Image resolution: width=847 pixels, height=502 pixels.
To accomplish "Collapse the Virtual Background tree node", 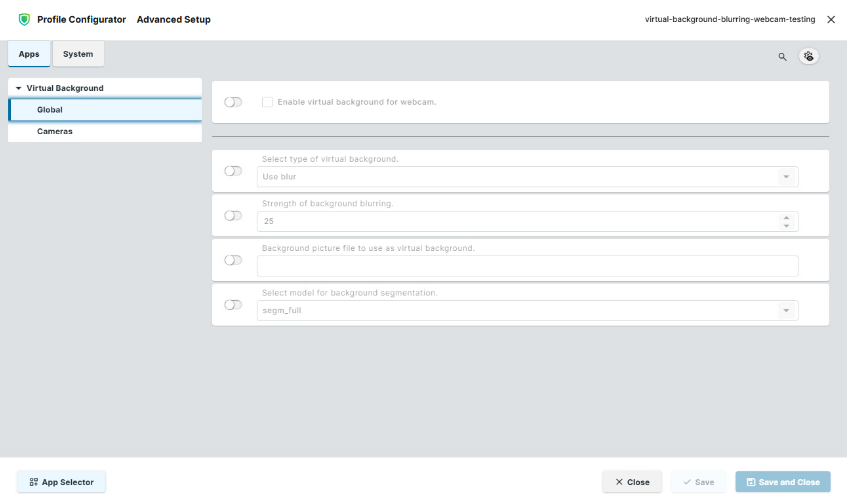I will click(x=18, y=88).
